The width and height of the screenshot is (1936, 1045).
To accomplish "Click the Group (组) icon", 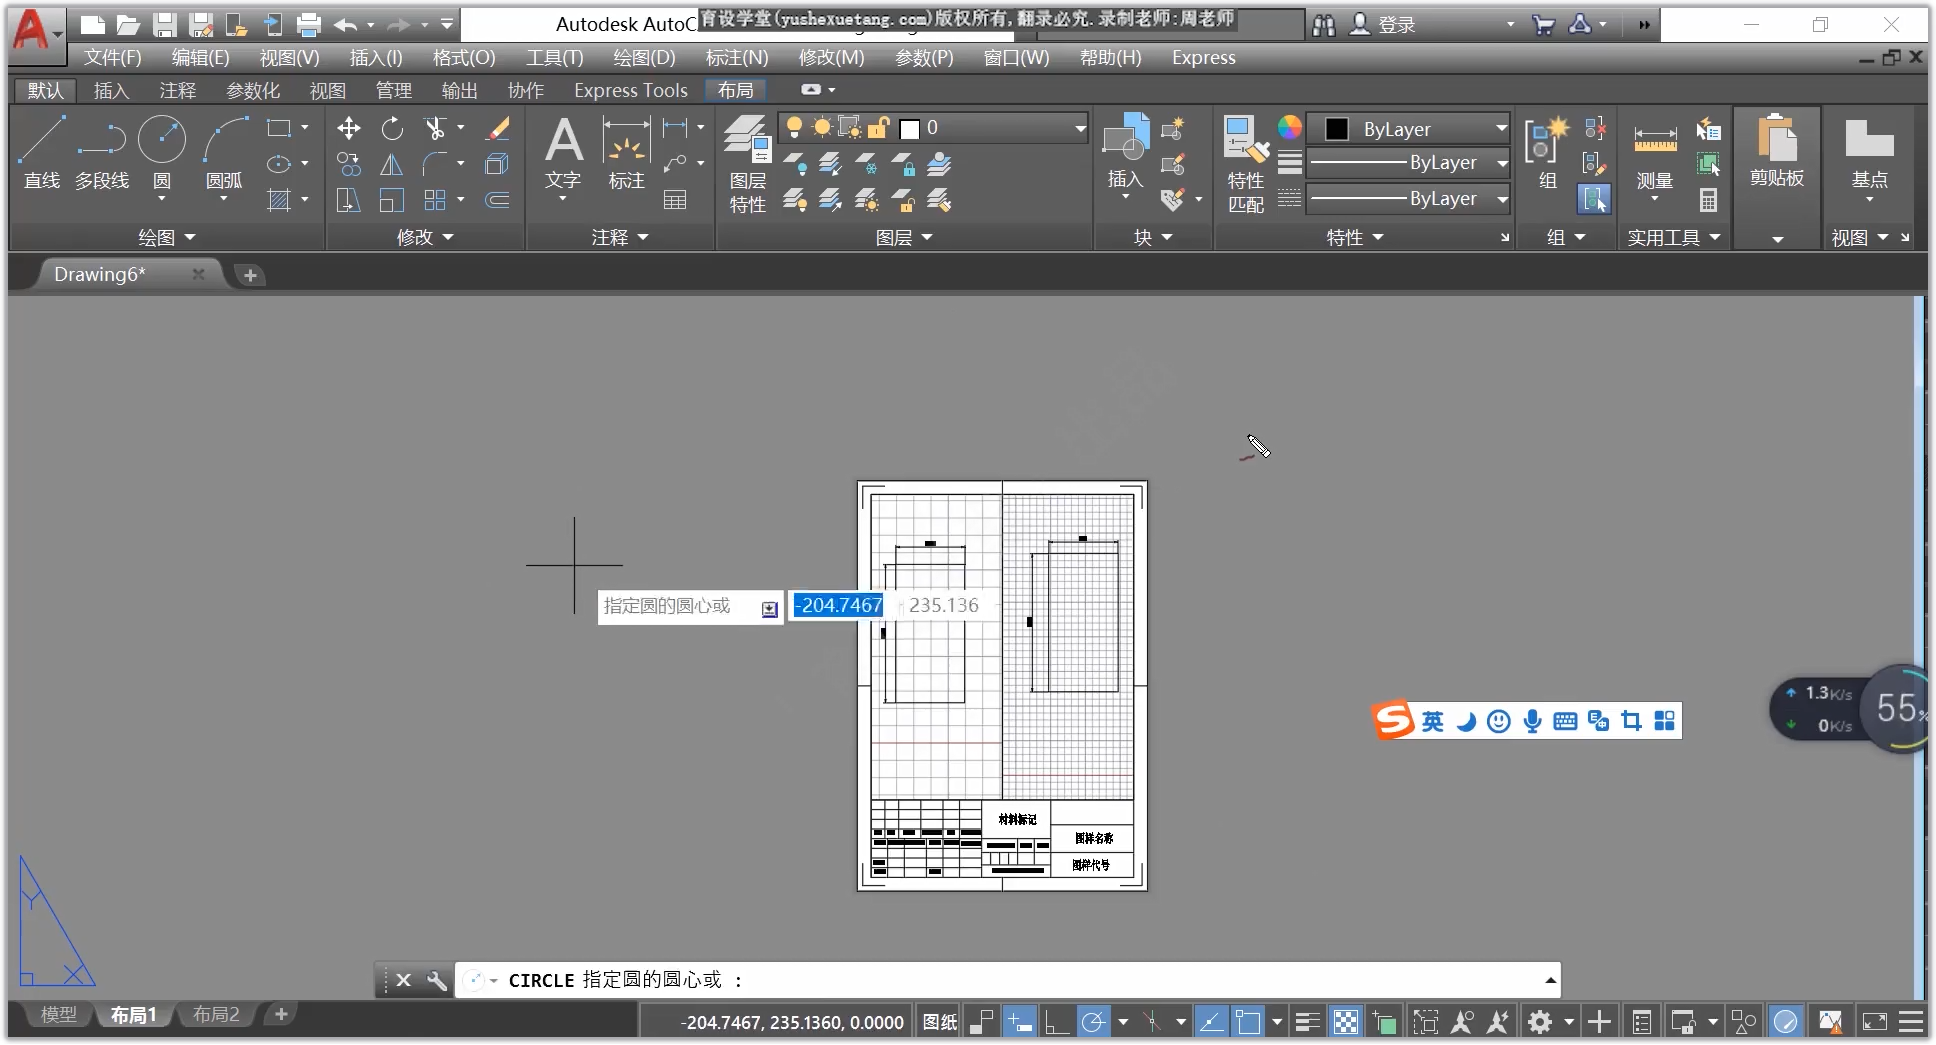I will click(1547, 152).
